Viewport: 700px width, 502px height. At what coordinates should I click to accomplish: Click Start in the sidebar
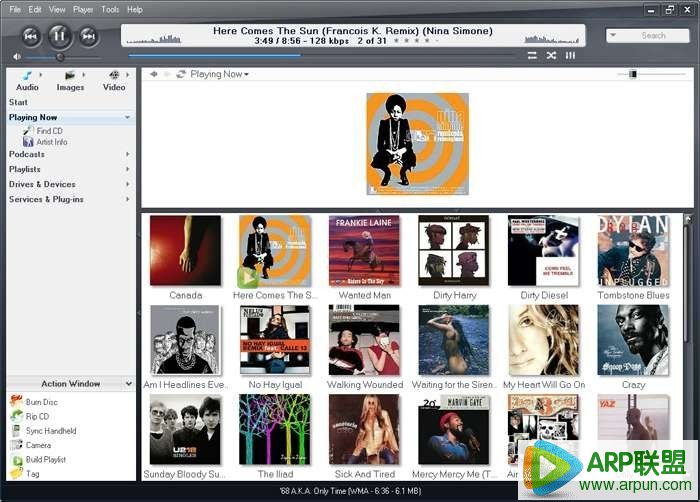coord(18,102)
